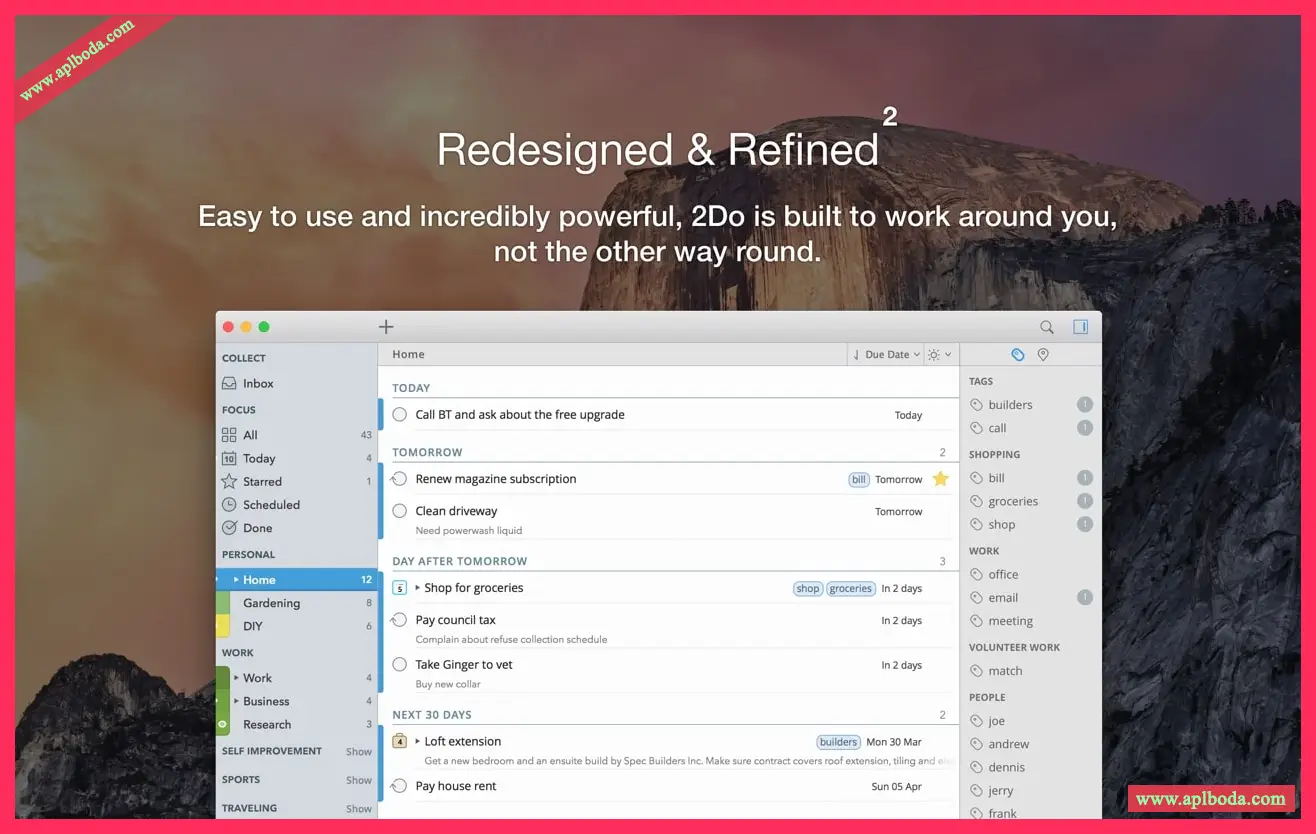Select the tags tab icon
This screenshot has width=1316, height=834.
click(x=1017, y=355)
